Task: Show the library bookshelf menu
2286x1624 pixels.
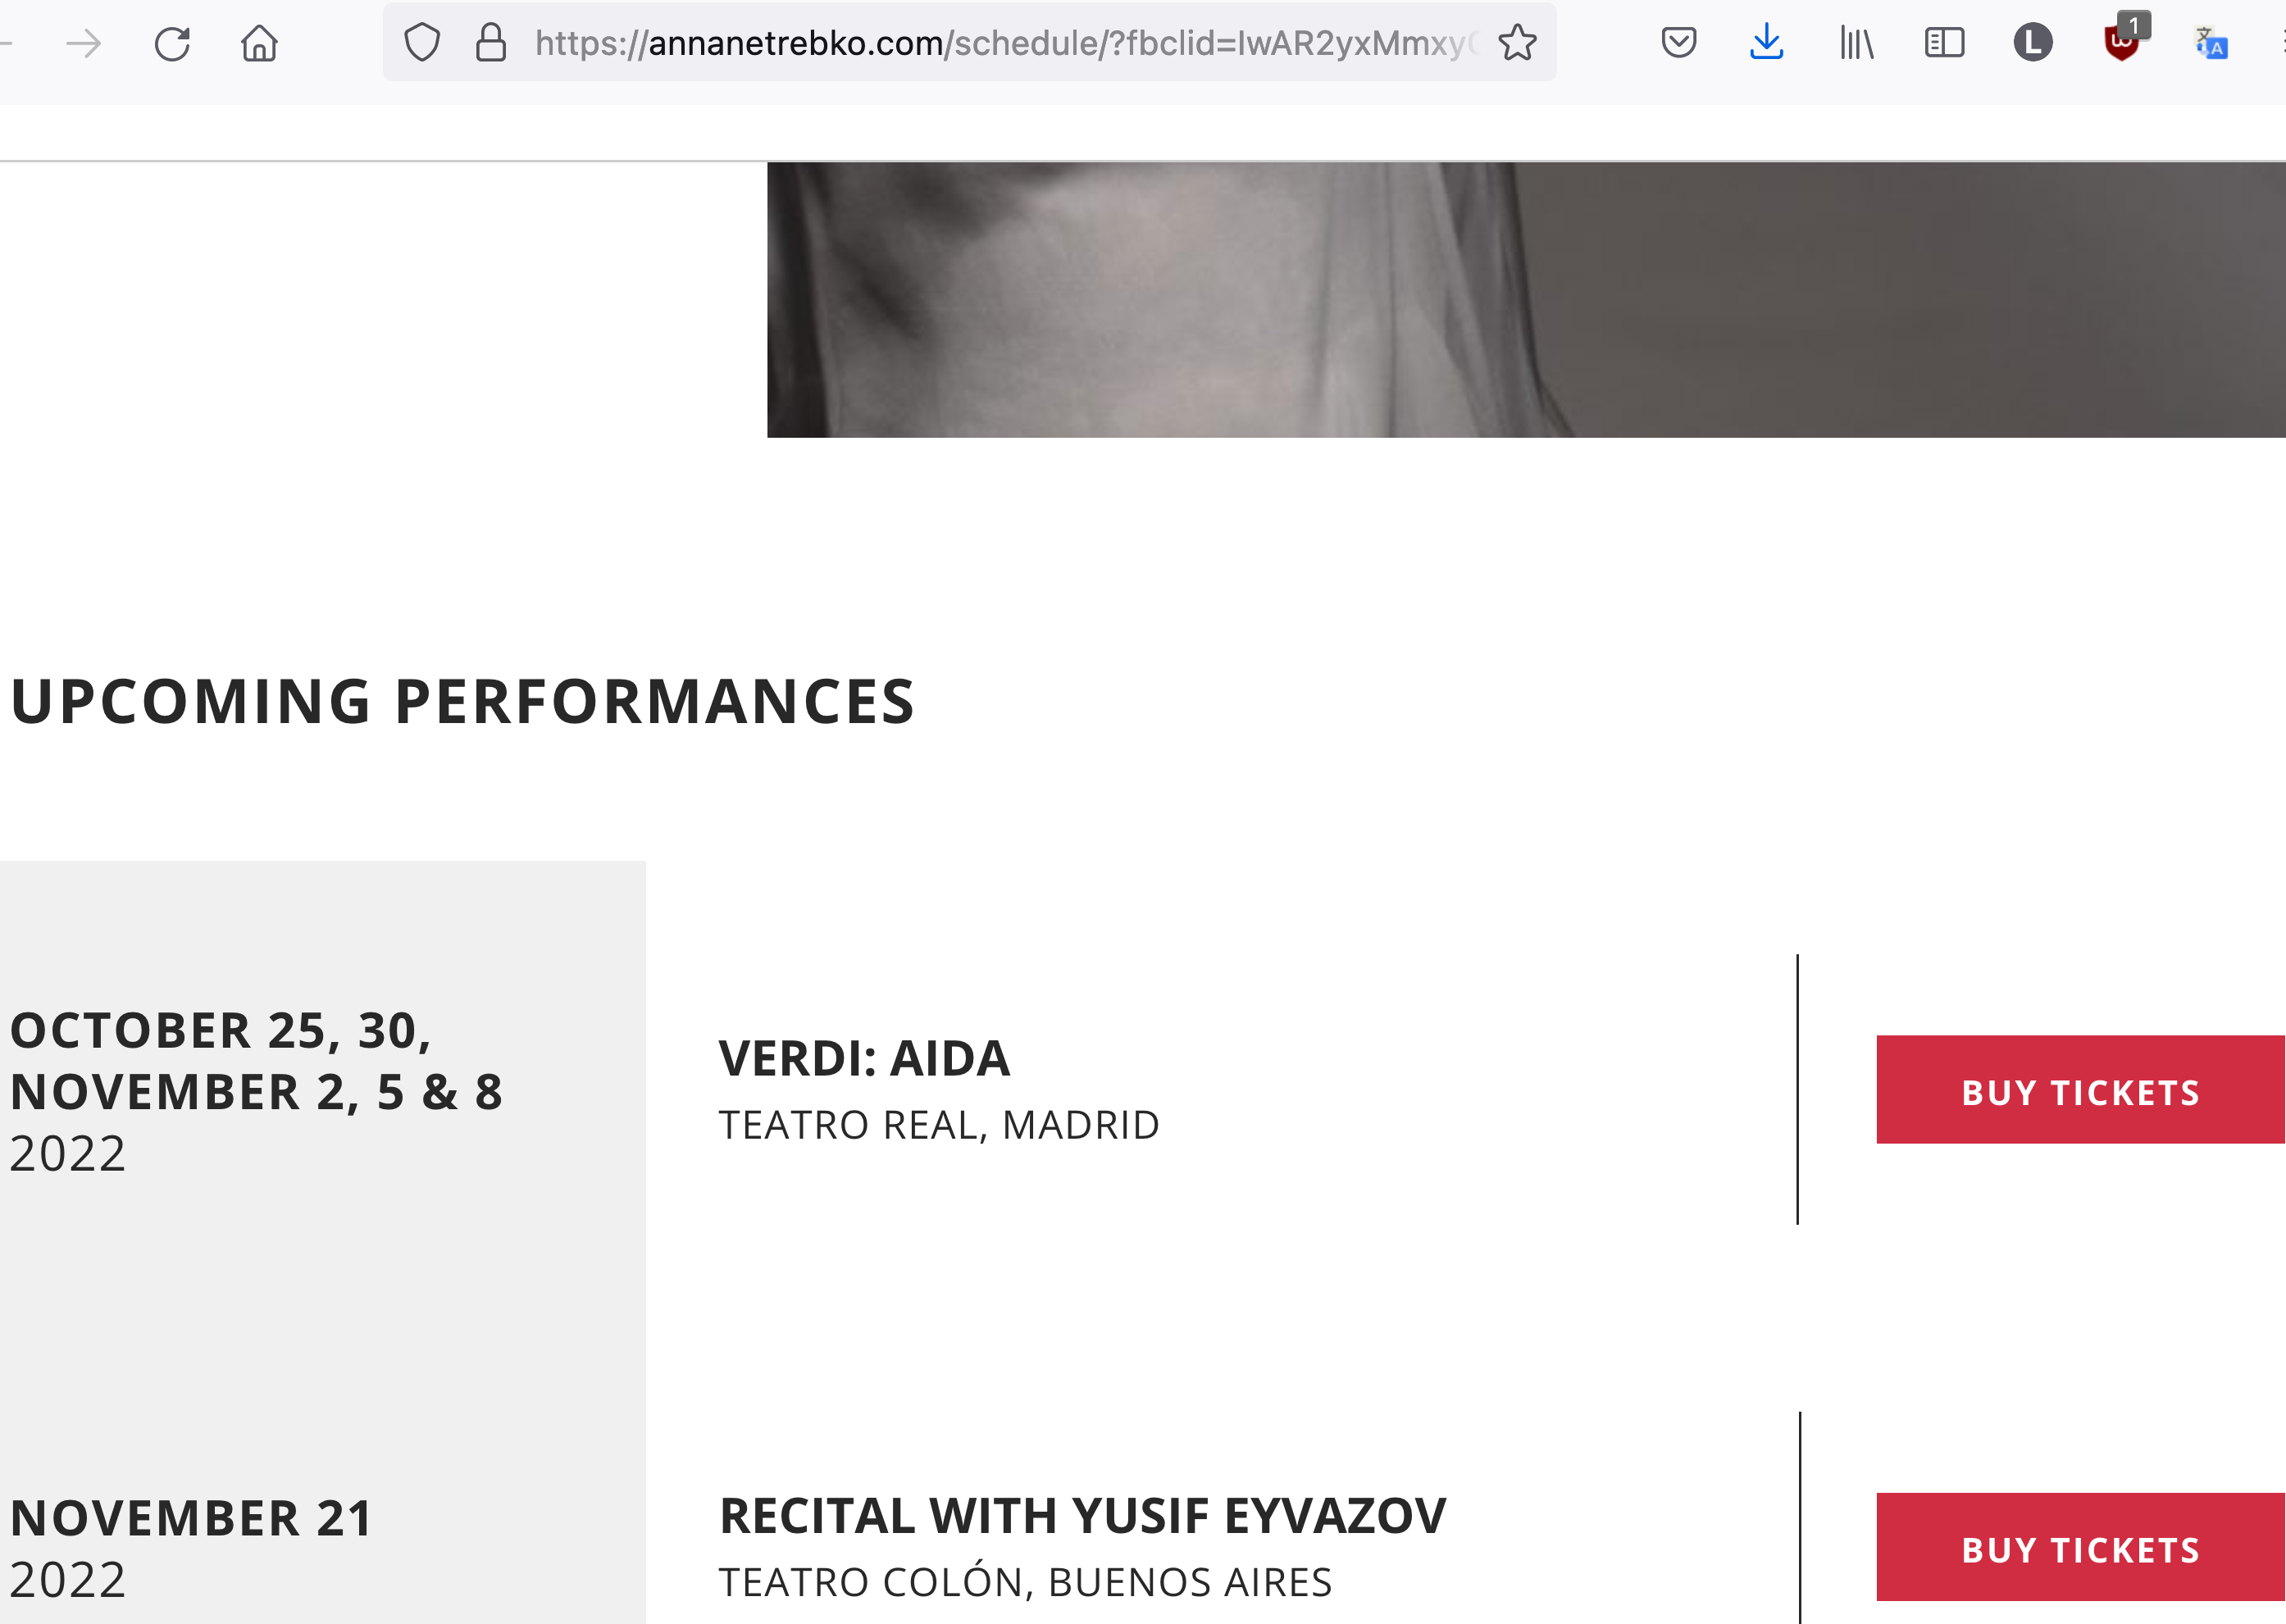Action: pyautogui.click(x=1855, y=43)
